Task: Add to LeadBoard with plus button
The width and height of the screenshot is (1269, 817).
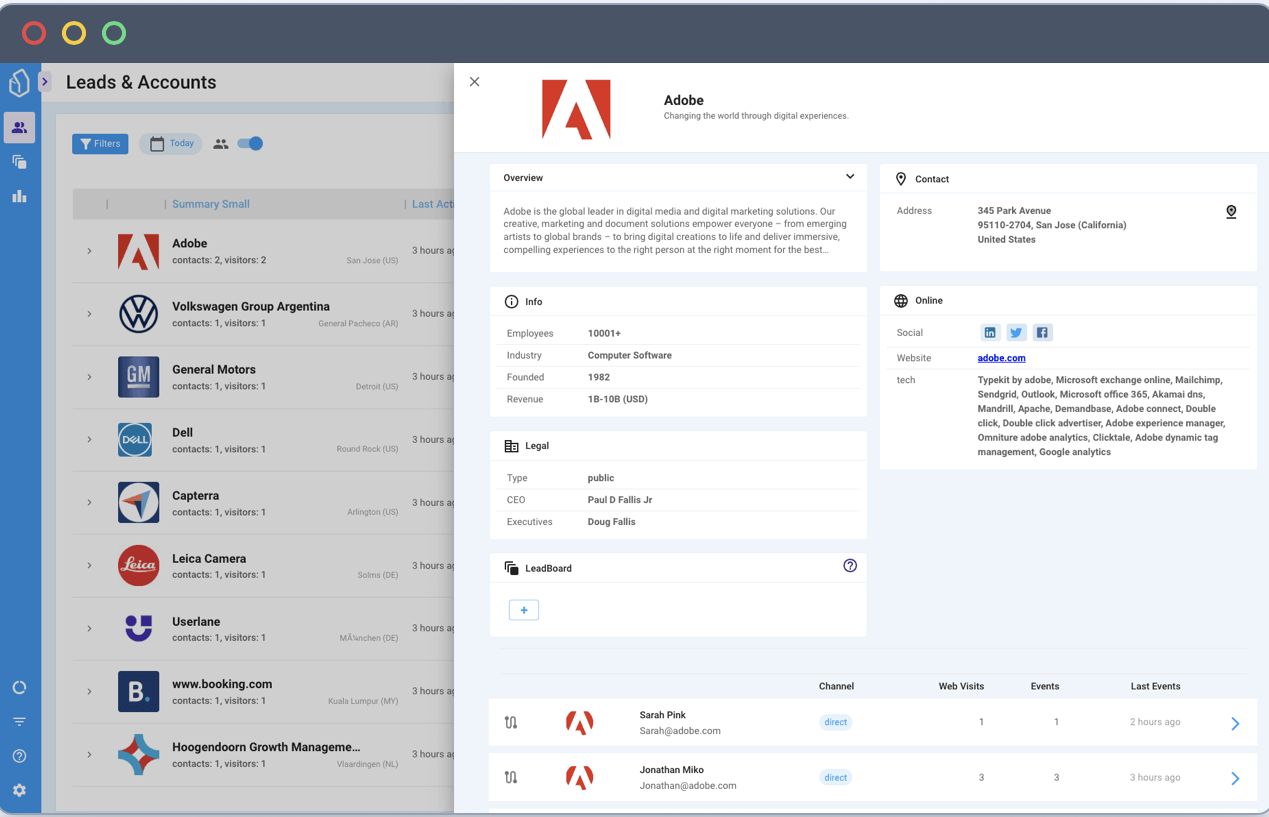Action: click(x=524, y=610)
